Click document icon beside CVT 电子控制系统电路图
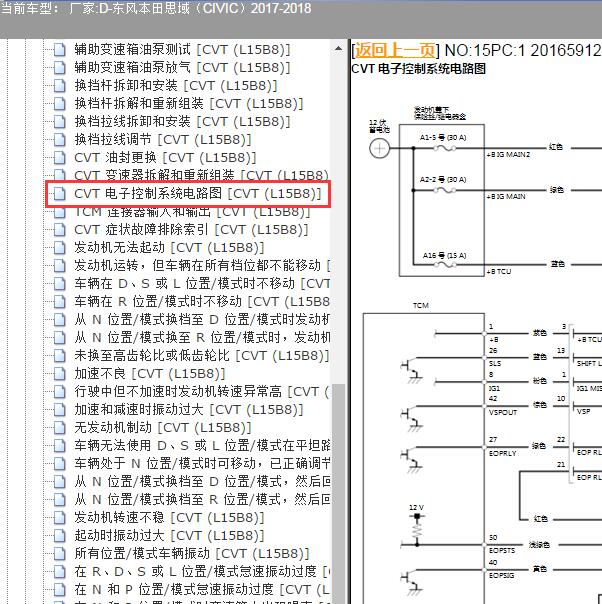This screenshot has width=602, height=604. coord(59,193)
